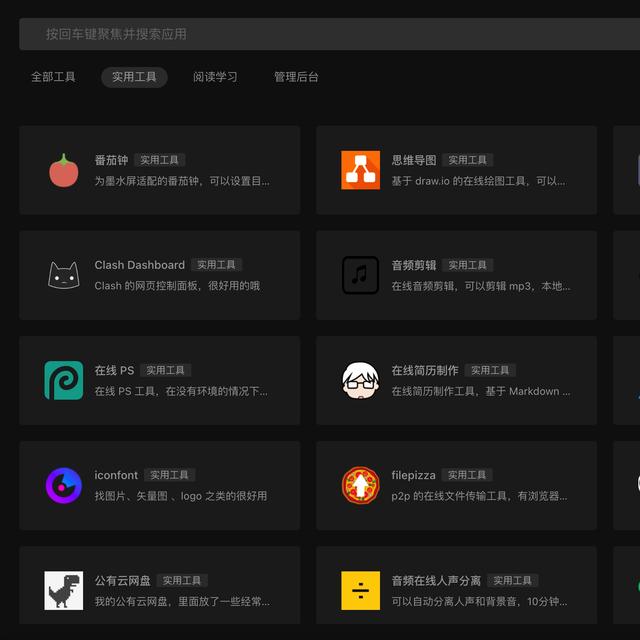Select the 实用工具 category tab
This screenshot has width=640, height=640.
coord(134,77)
